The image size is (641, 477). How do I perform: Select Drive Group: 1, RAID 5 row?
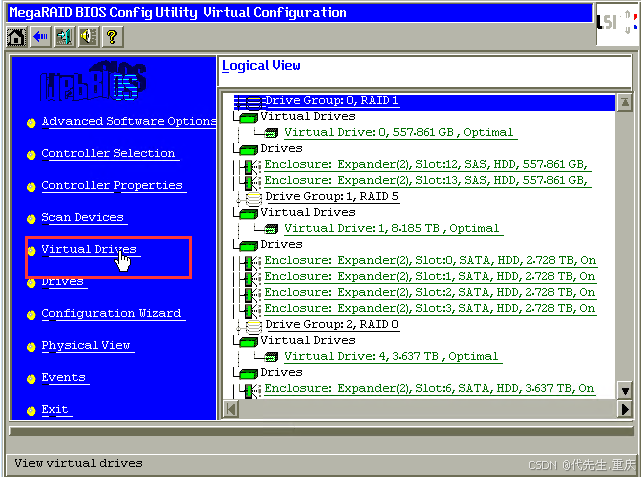pos(332,197)
